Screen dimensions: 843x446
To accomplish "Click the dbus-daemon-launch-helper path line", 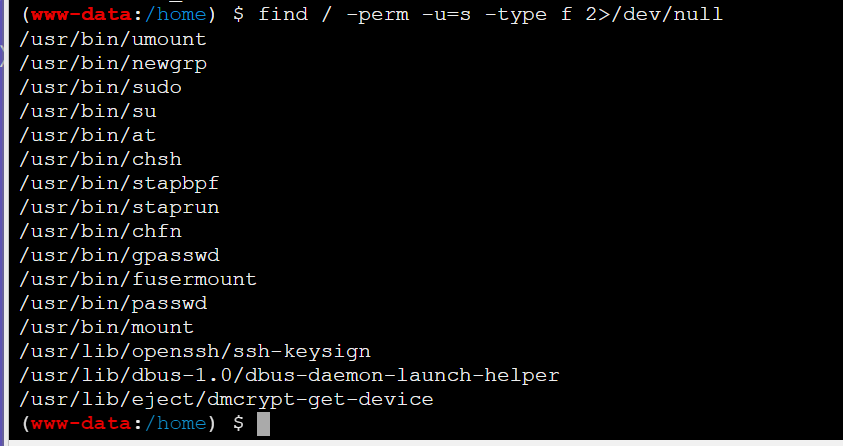I will (x=288, y=375).
